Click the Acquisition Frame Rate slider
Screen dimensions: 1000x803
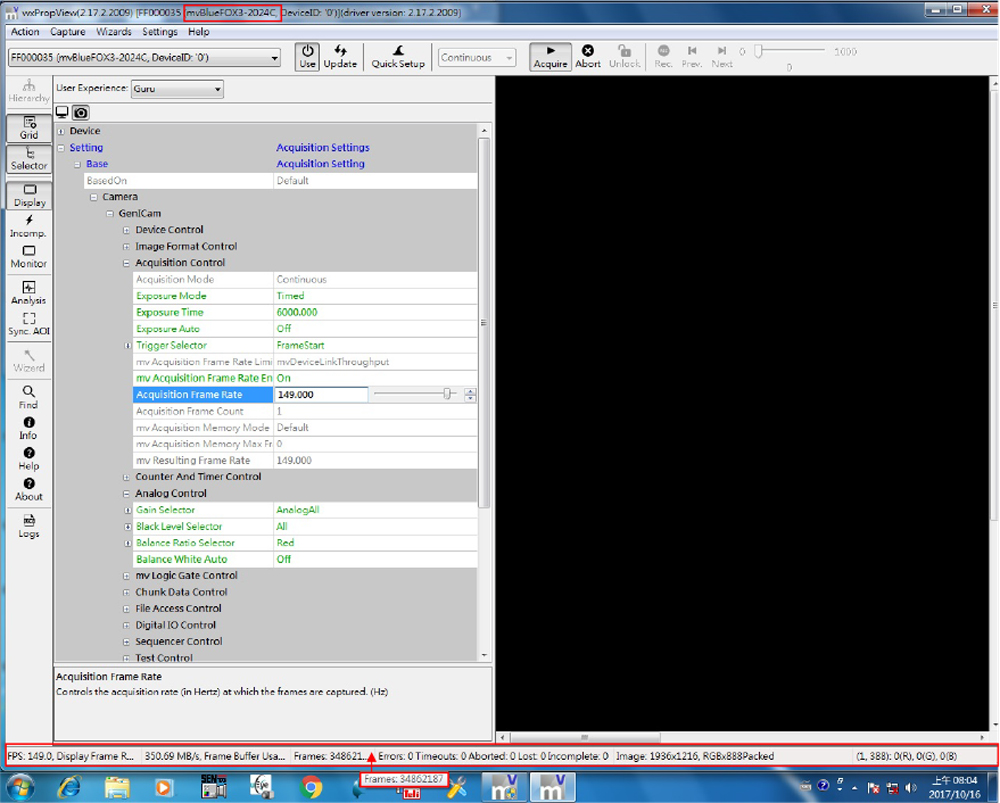tap(414, 395)
